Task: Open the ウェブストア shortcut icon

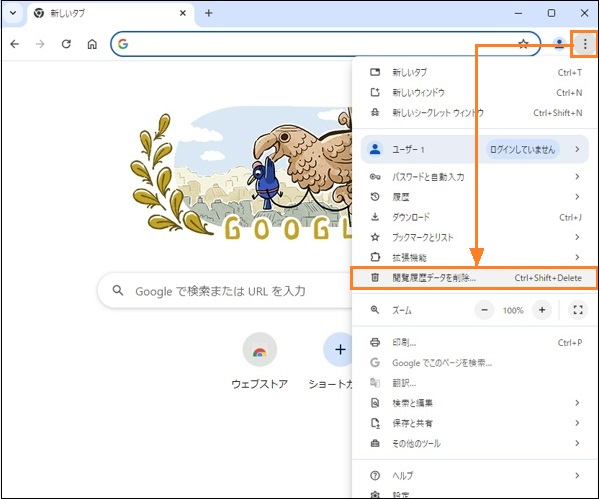Action: point(260,351)
